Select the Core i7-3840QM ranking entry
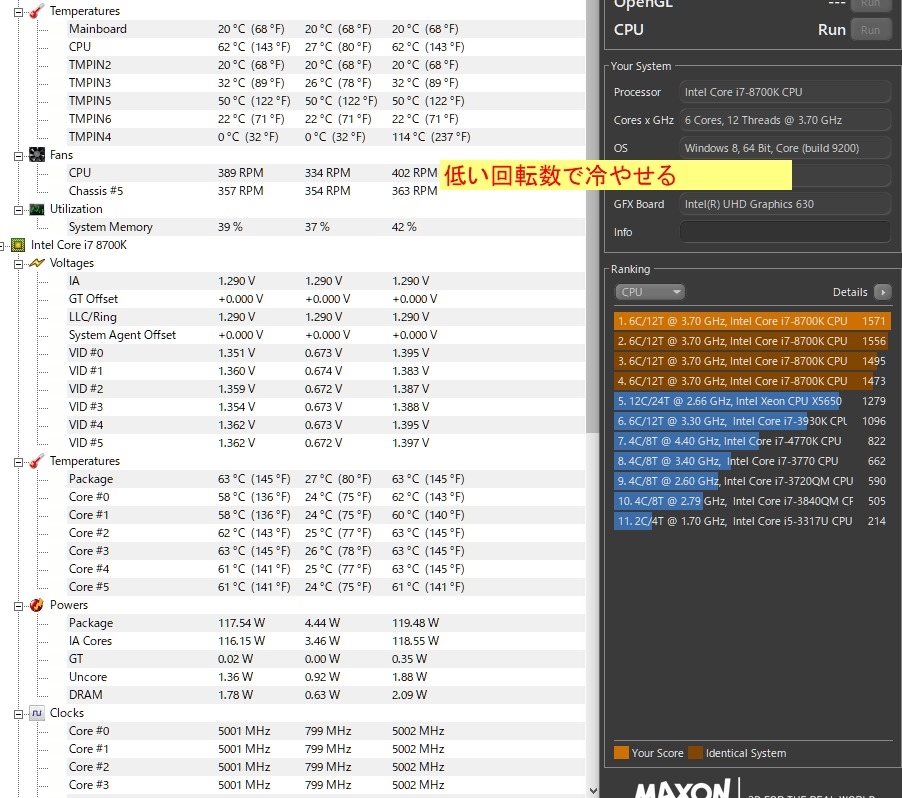This screenshot has height=798, width=902. (752, 501)
